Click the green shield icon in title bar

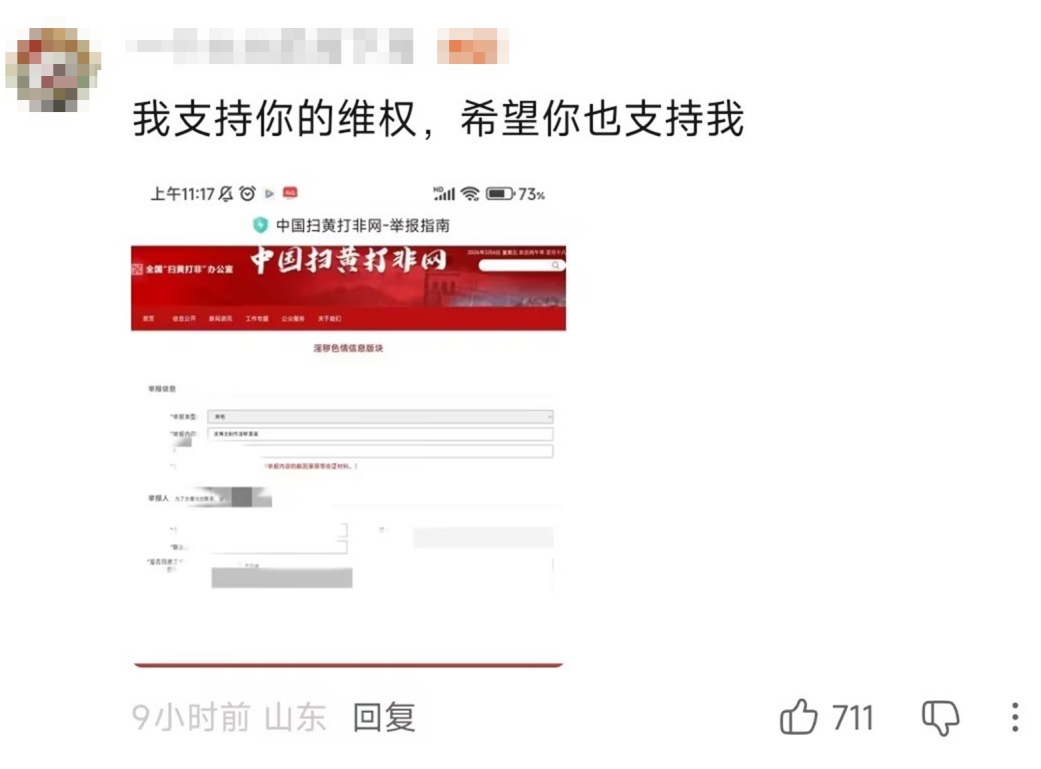[x=260, y=225]
